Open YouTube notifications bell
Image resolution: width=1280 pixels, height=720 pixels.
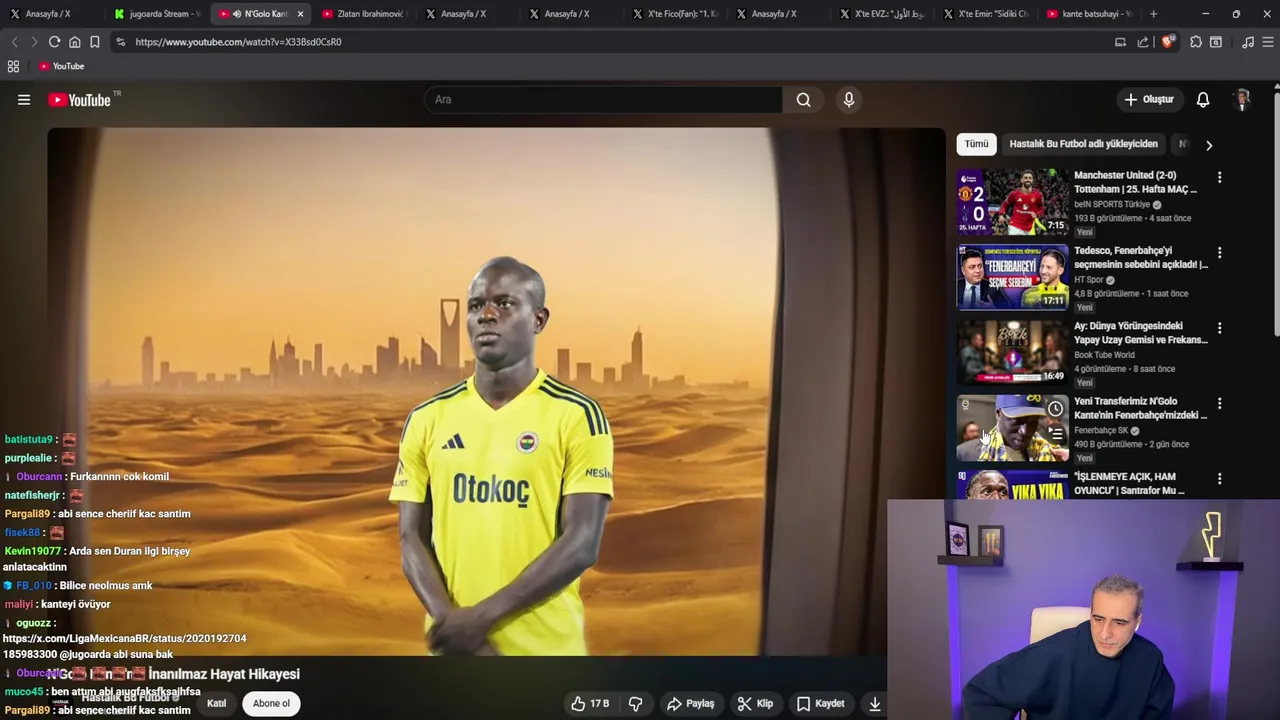[1203, 100]
